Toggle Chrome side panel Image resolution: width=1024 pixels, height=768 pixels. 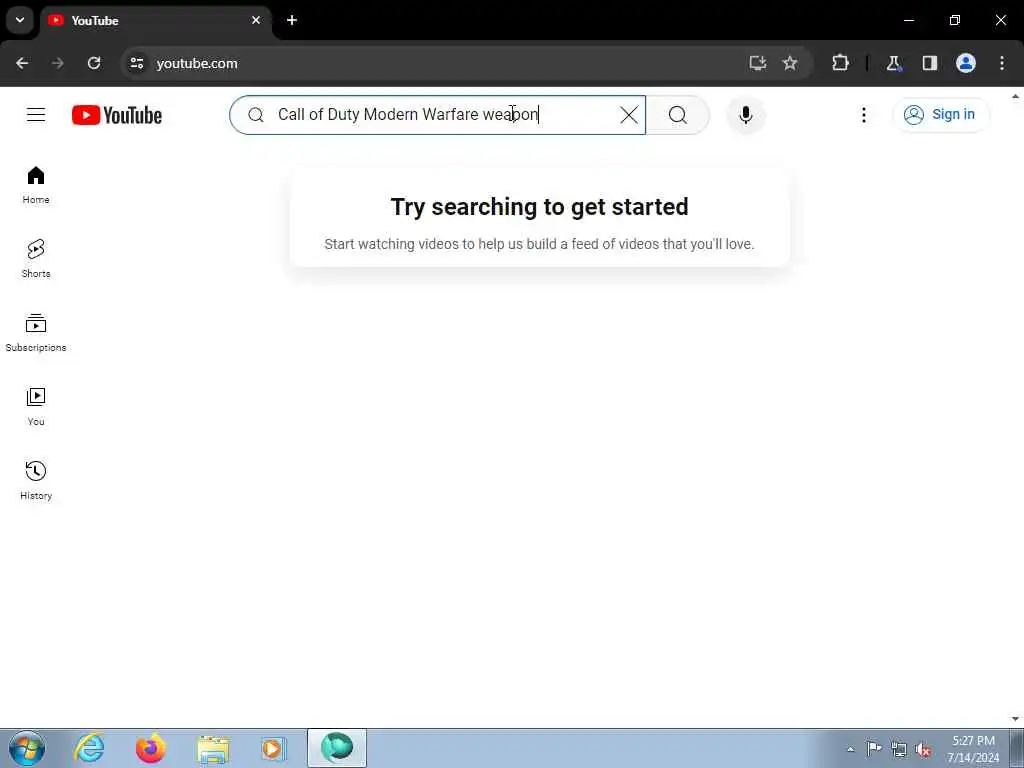point(930,63)
